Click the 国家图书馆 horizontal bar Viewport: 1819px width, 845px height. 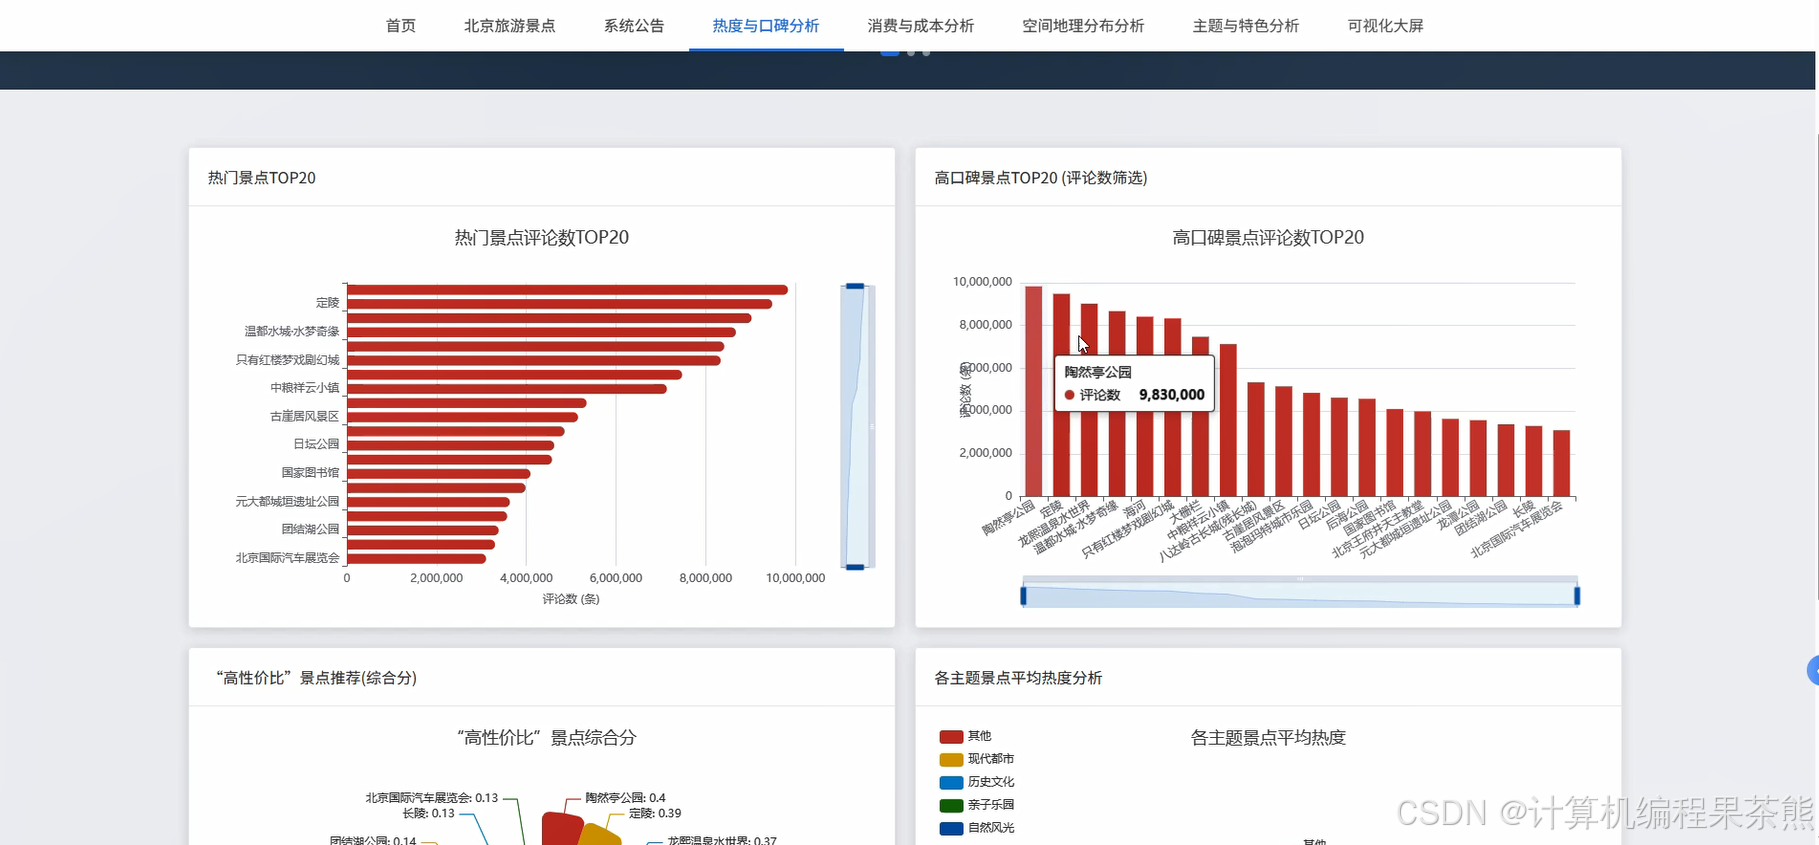click(438, 474)
